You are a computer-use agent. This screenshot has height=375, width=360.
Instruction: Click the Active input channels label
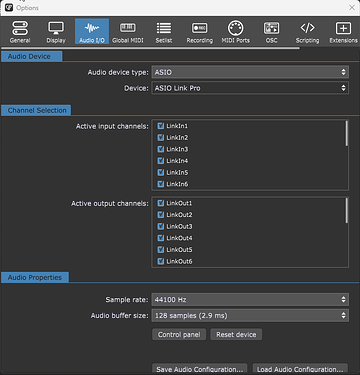tap(112, 126)
